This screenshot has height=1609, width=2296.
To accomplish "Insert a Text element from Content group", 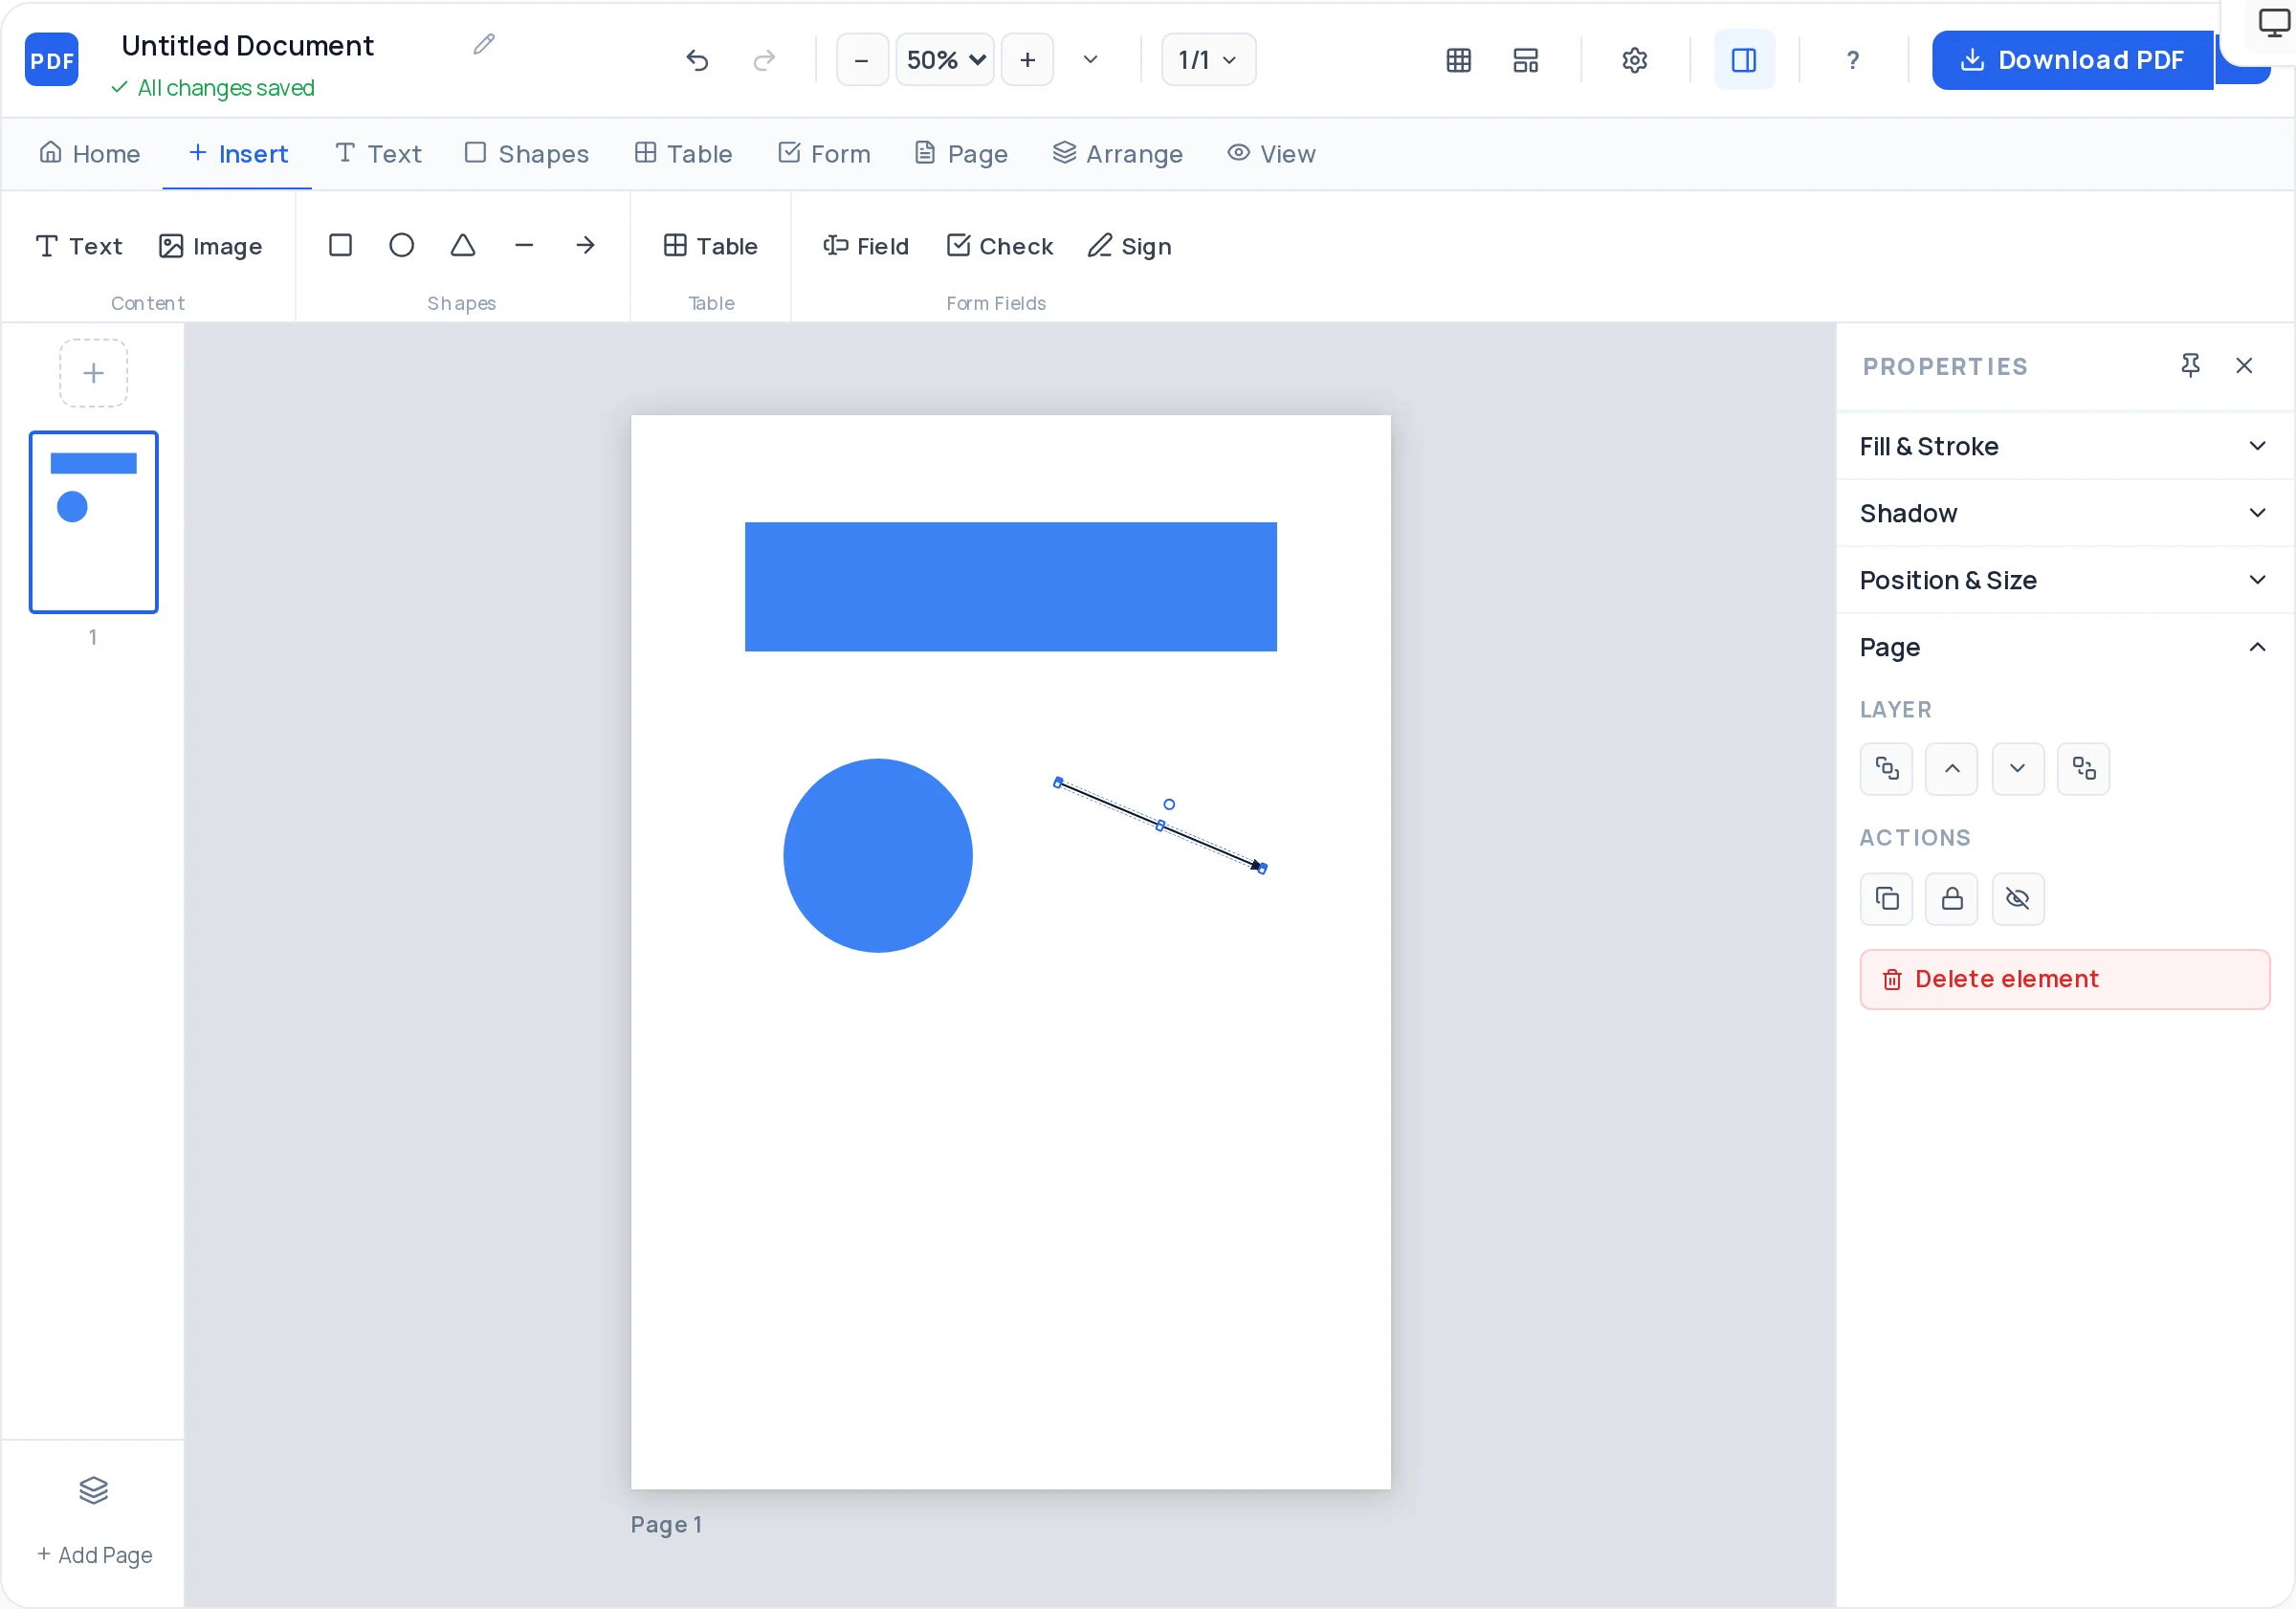I will [x=79, y=246].
